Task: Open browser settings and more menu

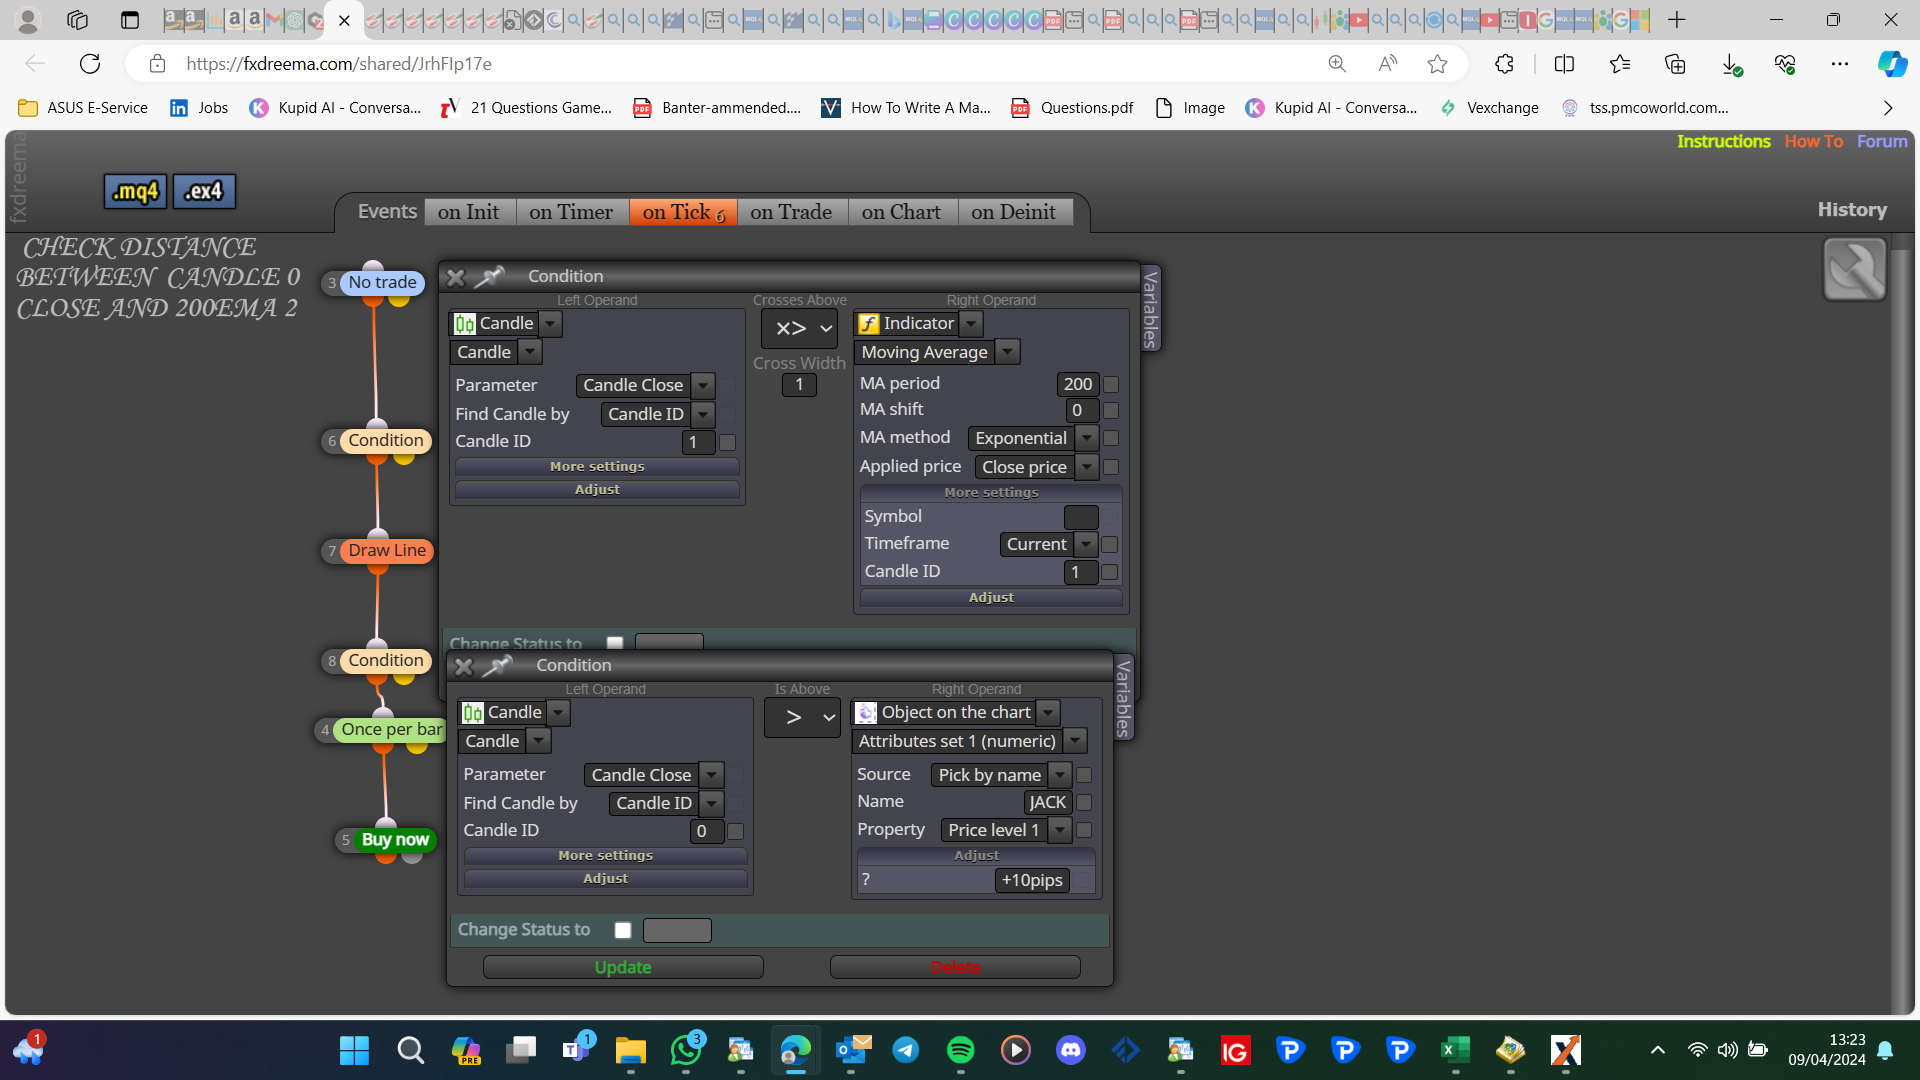Action: click(1840, 64)
